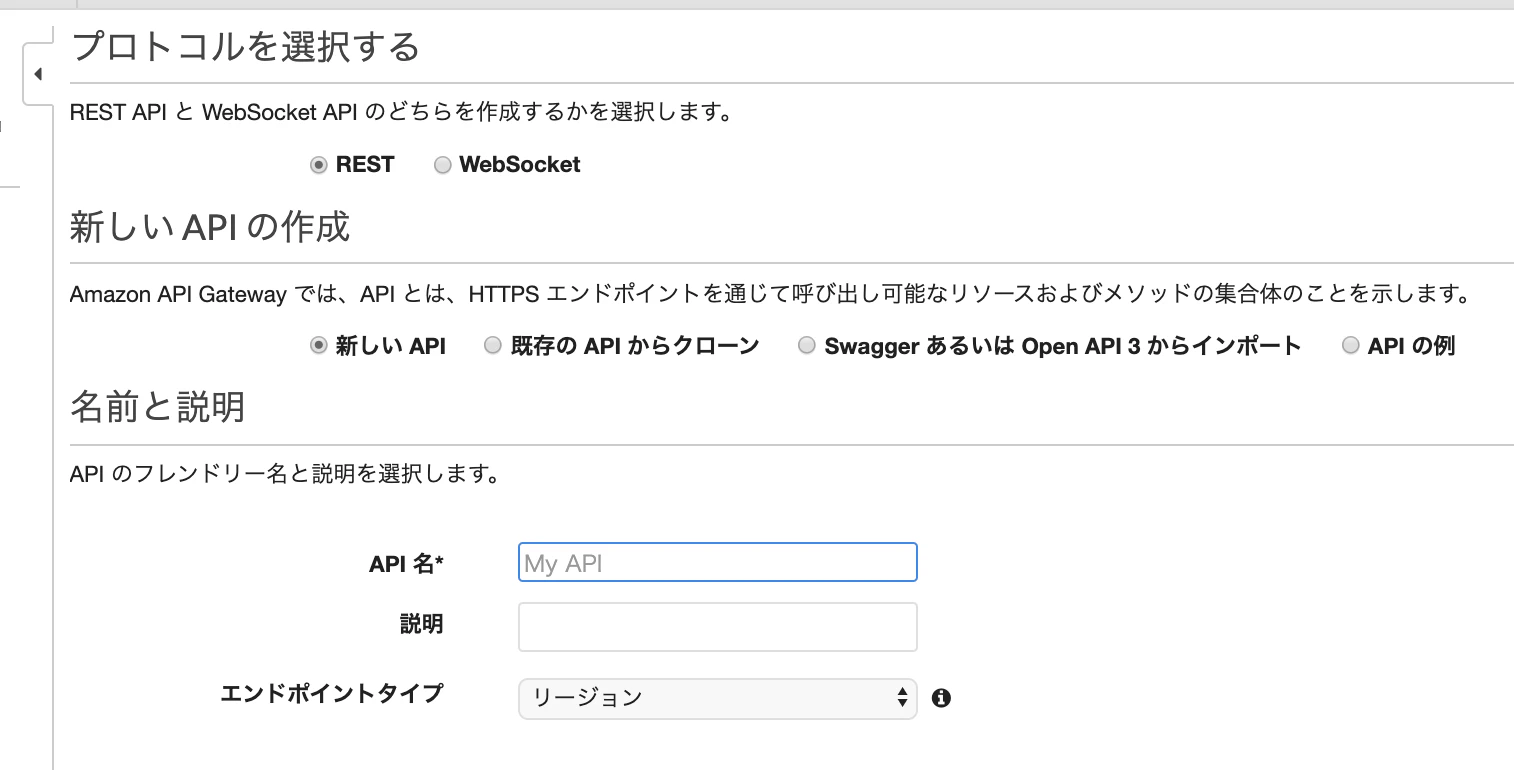Image resolution: width=1514 pixels, height=770 pixels.
Task: Show endpoint type info tooltip icon
Action: click(x=941, y=698)
